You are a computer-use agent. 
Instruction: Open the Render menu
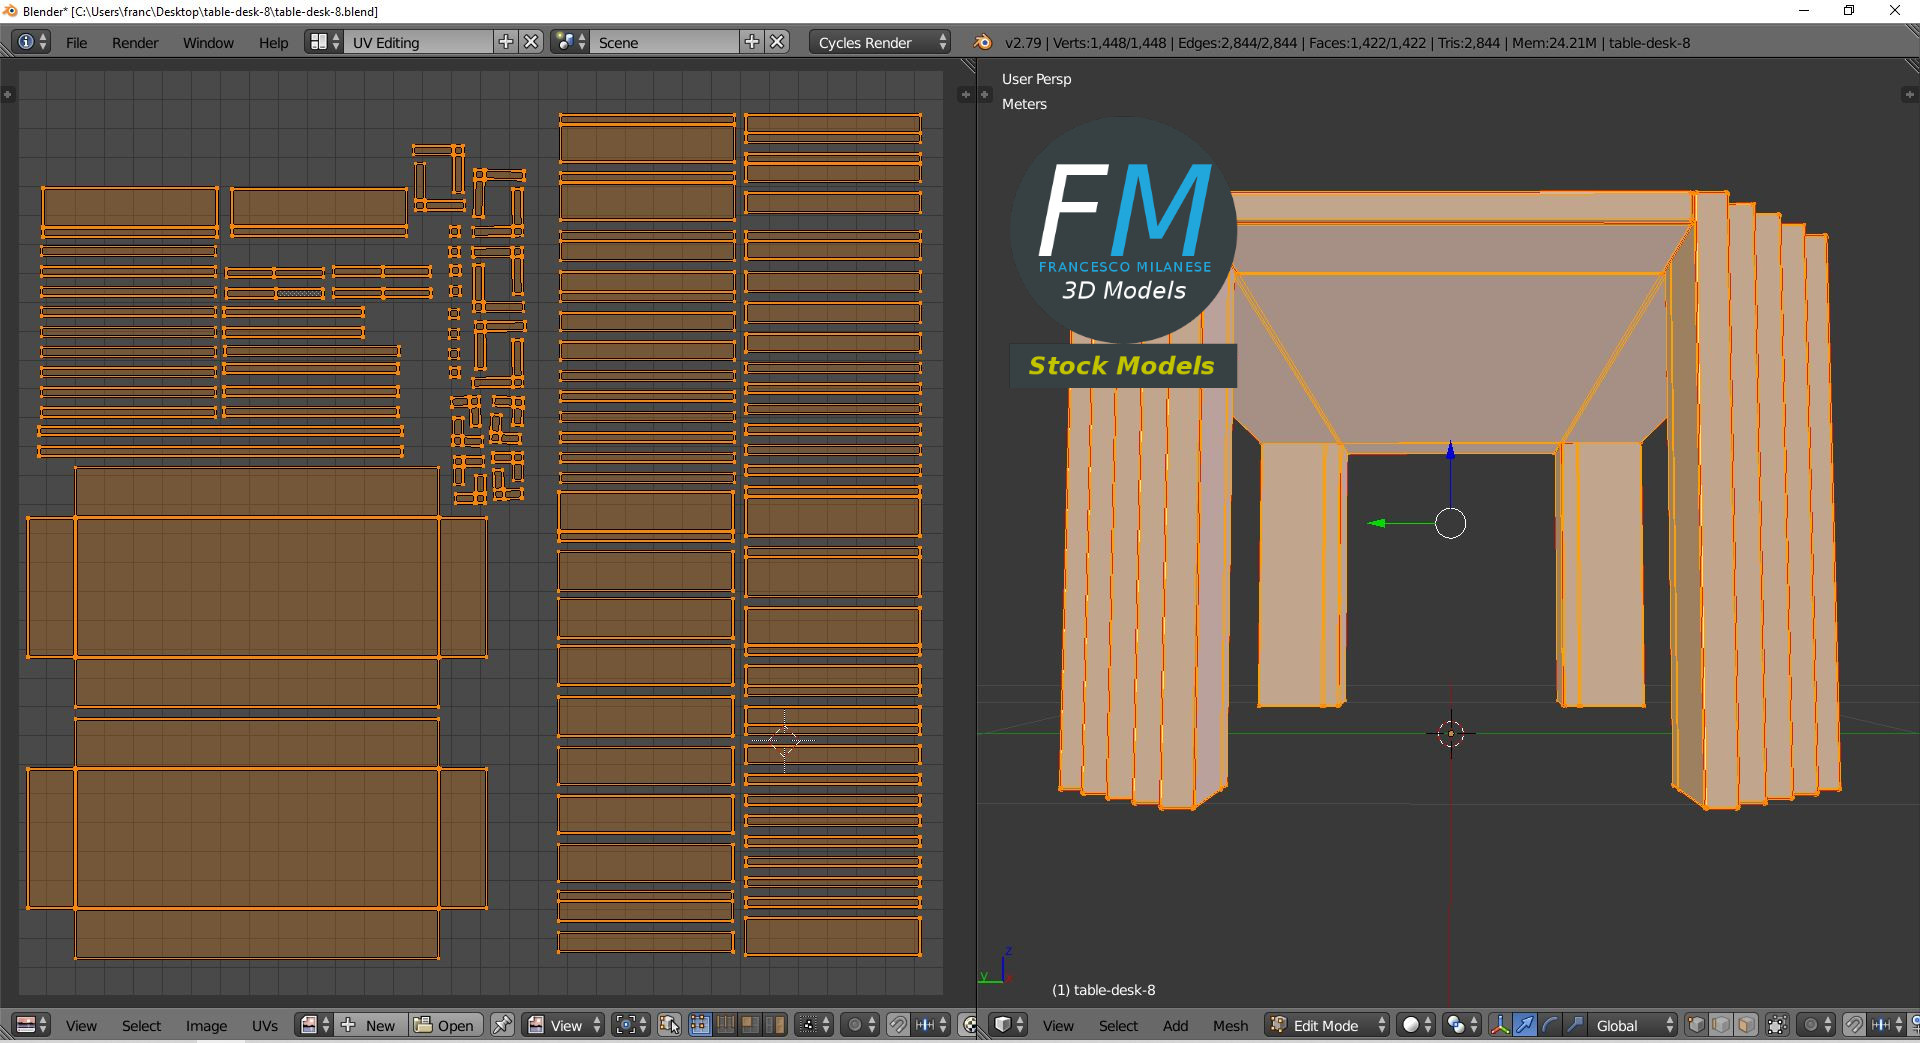pos(135,43)
